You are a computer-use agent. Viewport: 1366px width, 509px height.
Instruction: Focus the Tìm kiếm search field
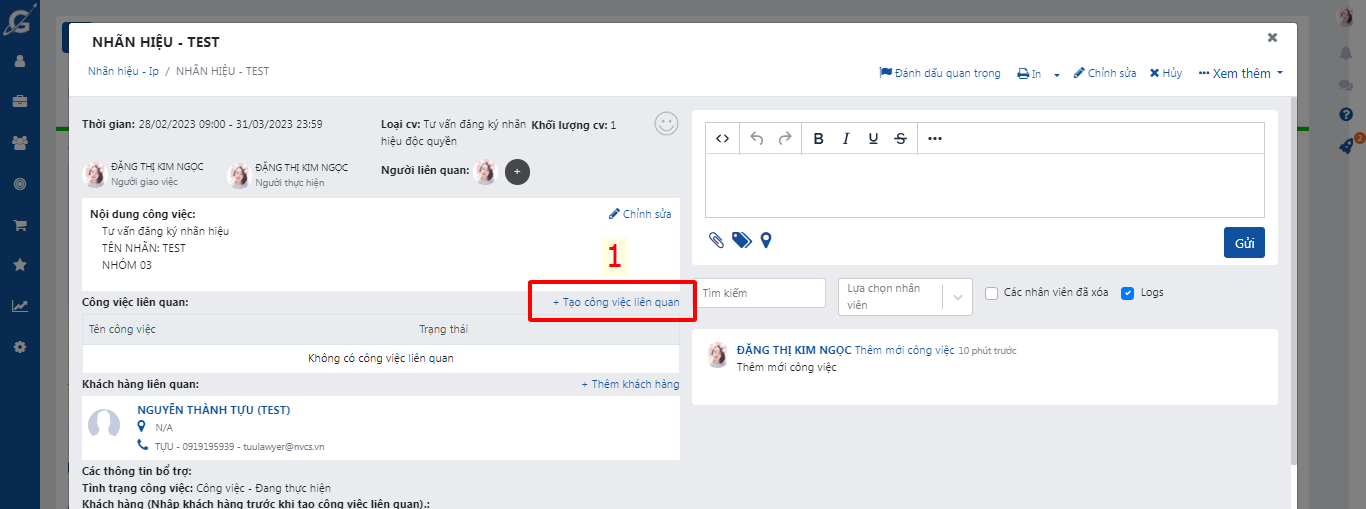coord(760,293)
